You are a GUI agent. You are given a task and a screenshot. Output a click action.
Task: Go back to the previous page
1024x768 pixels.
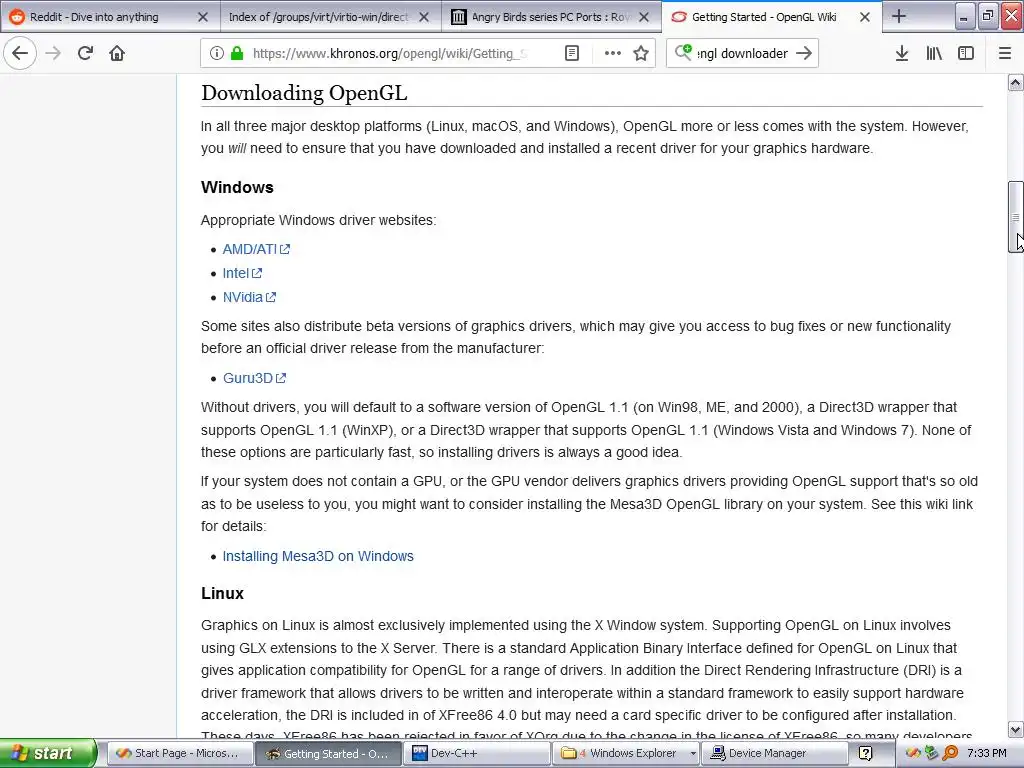(20, 53)
